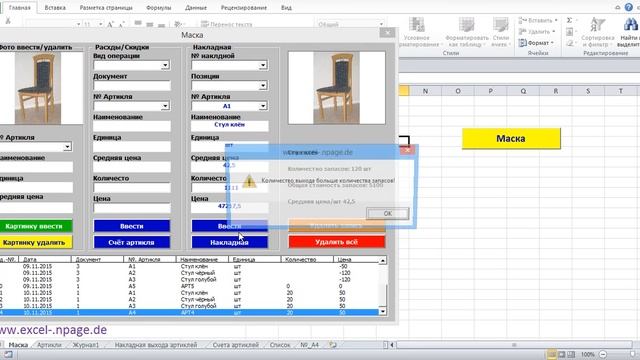Switch to Page Break Preview in status bar
Viewport: 640px width, 360px height.
pos(571,354)
